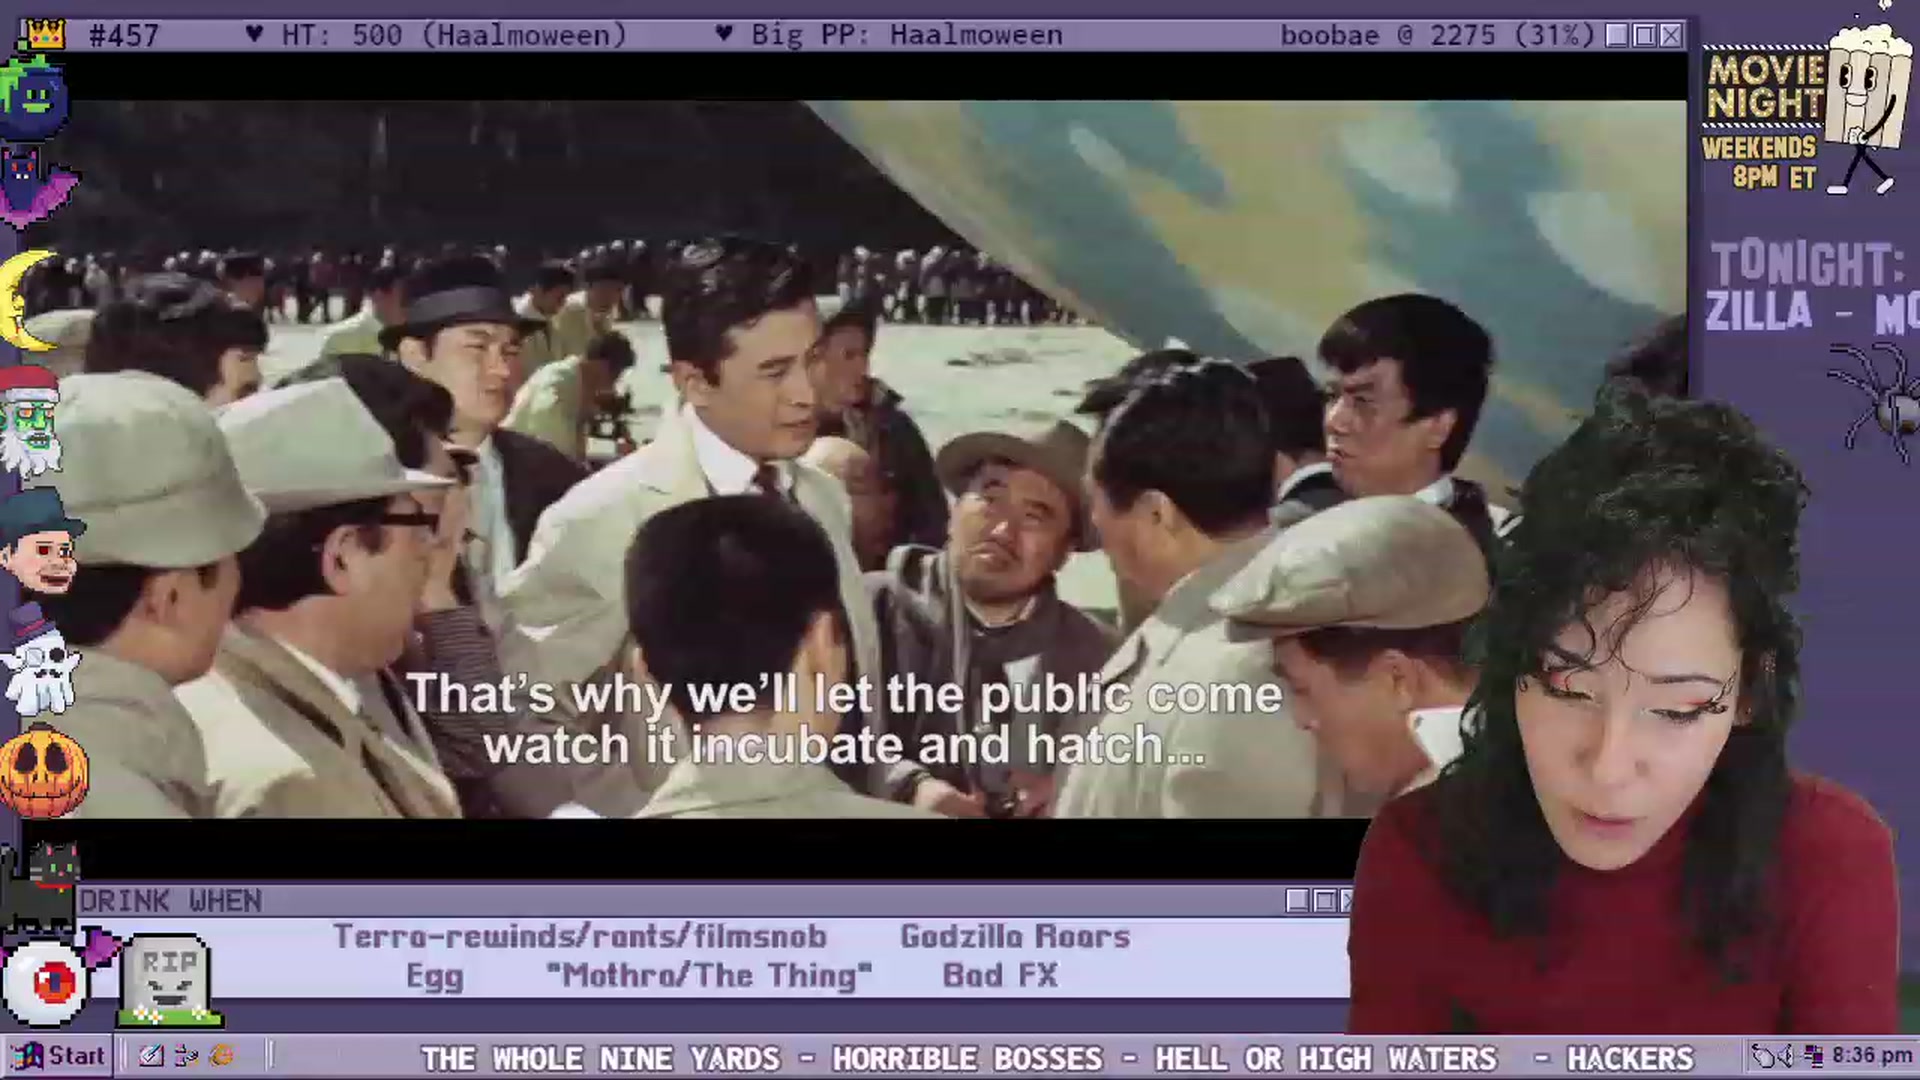Click the "WEEKENDS 8PM ET" schedule text
1920x1080 pixels.
coord(1760,162)
